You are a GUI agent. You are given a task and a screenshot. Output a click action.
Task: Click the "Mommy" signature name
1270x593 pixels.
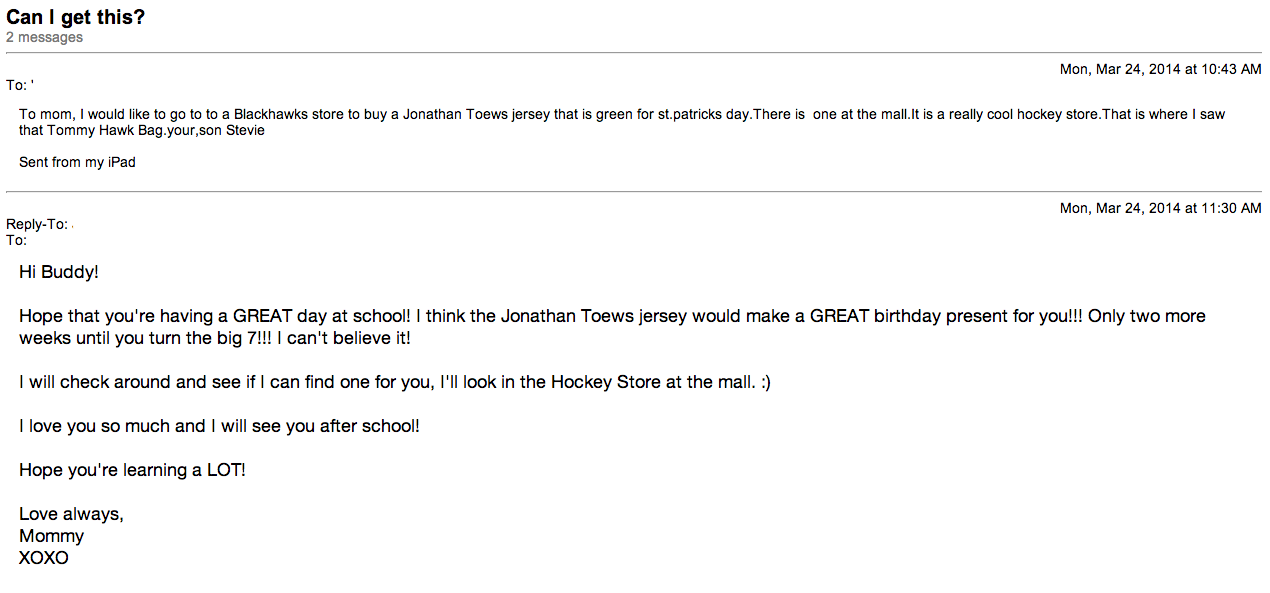(51, 536)
